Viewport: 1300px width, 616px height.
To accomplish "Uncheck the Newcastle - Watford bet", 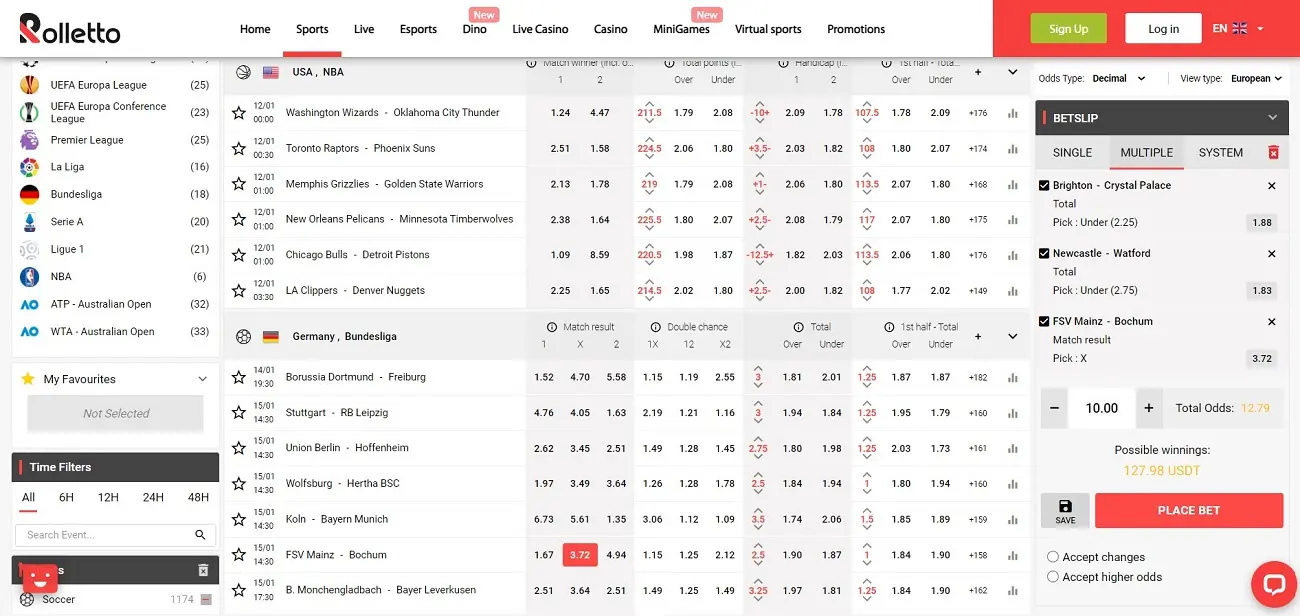I will tap(1044, 253).
